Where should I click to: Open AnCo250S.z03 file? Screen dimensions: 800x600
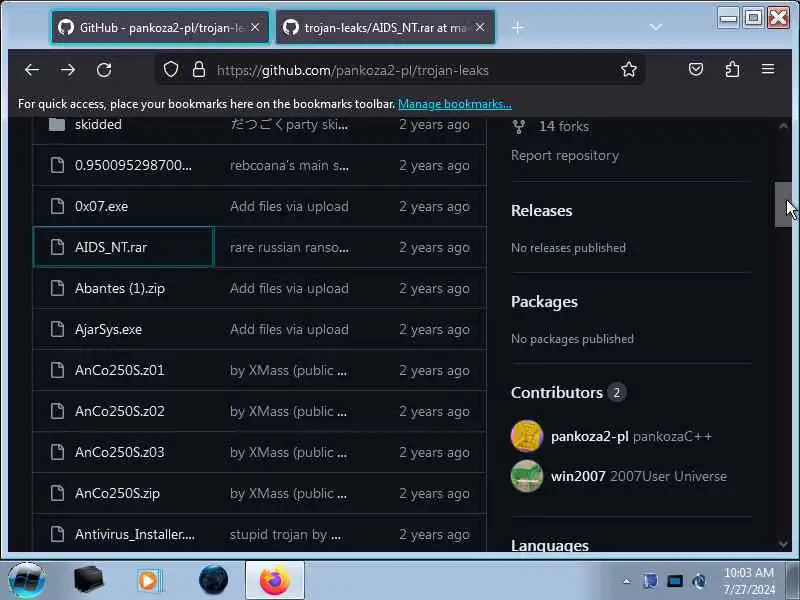click(119, 453)
